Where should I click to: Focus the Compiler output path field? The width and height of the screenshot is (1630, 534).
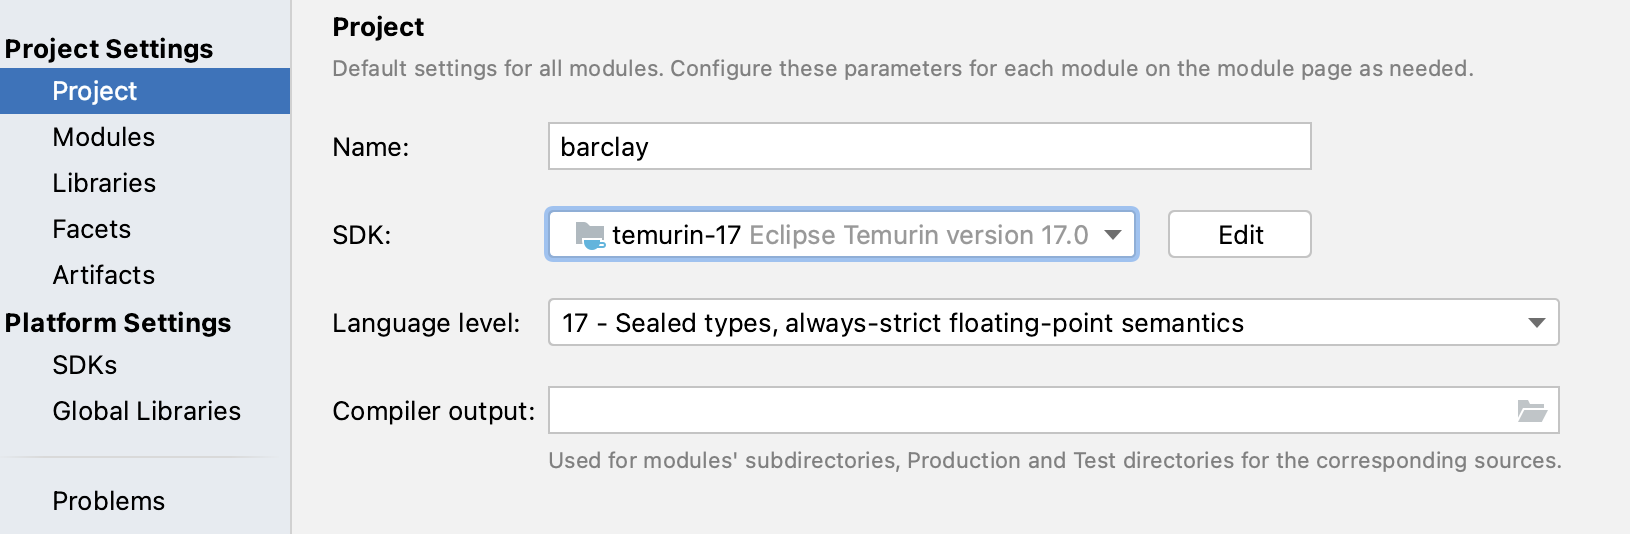(1030, 411)
